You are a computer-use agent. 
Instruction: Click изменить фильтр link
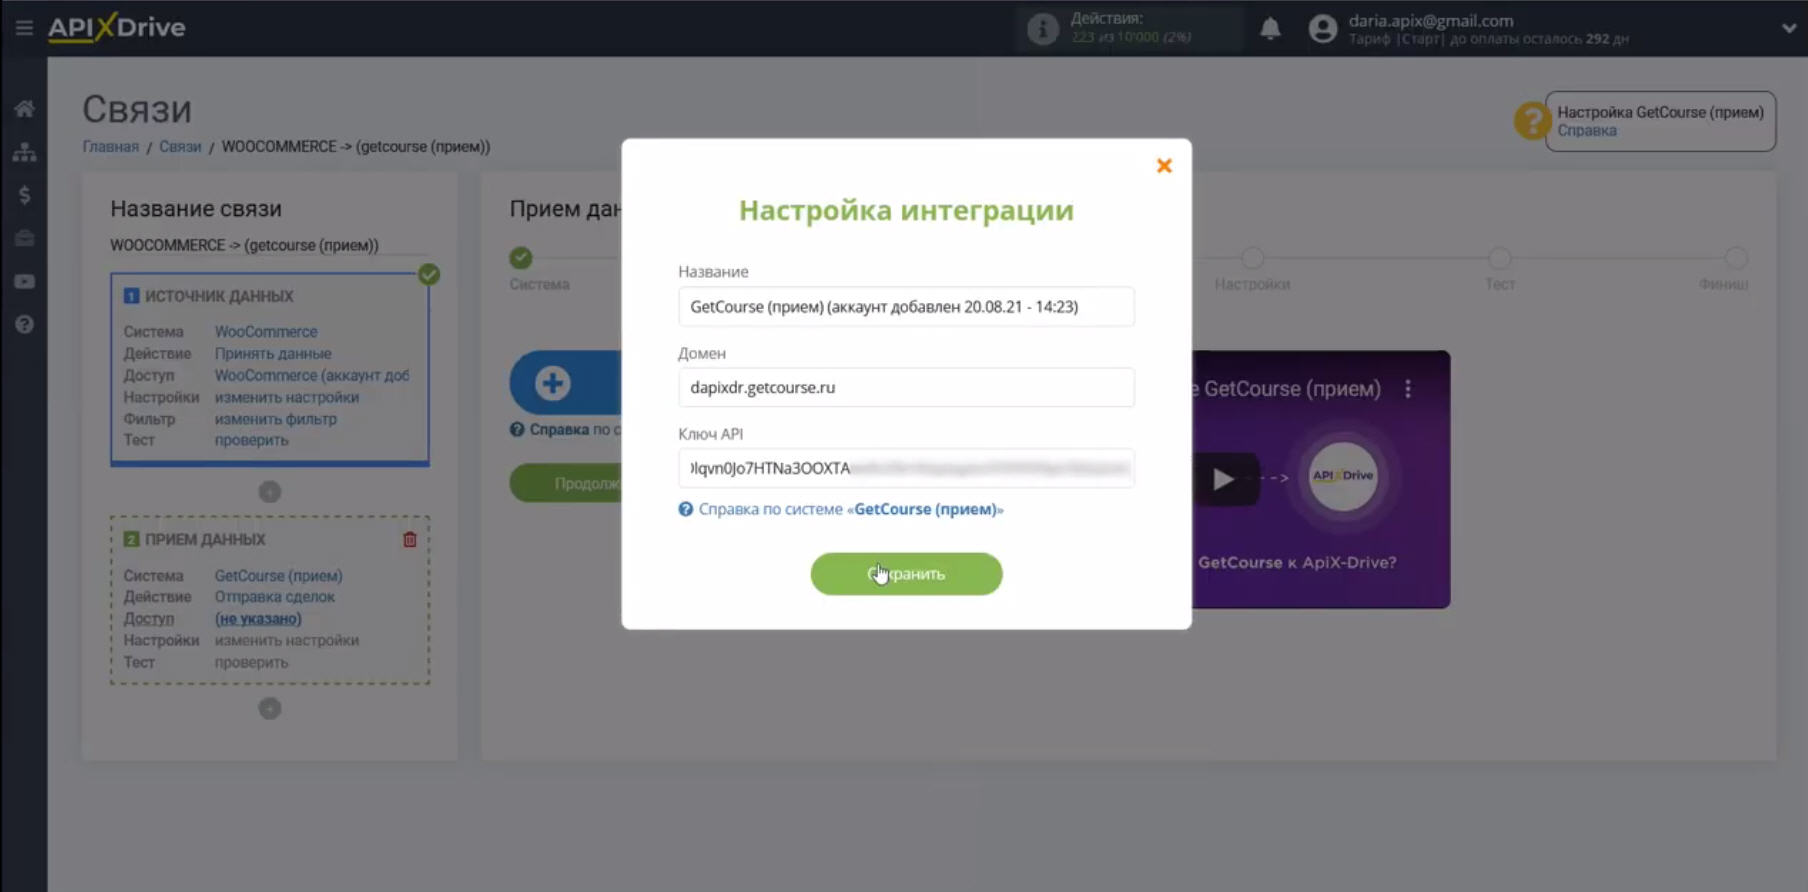click(276, 419)
